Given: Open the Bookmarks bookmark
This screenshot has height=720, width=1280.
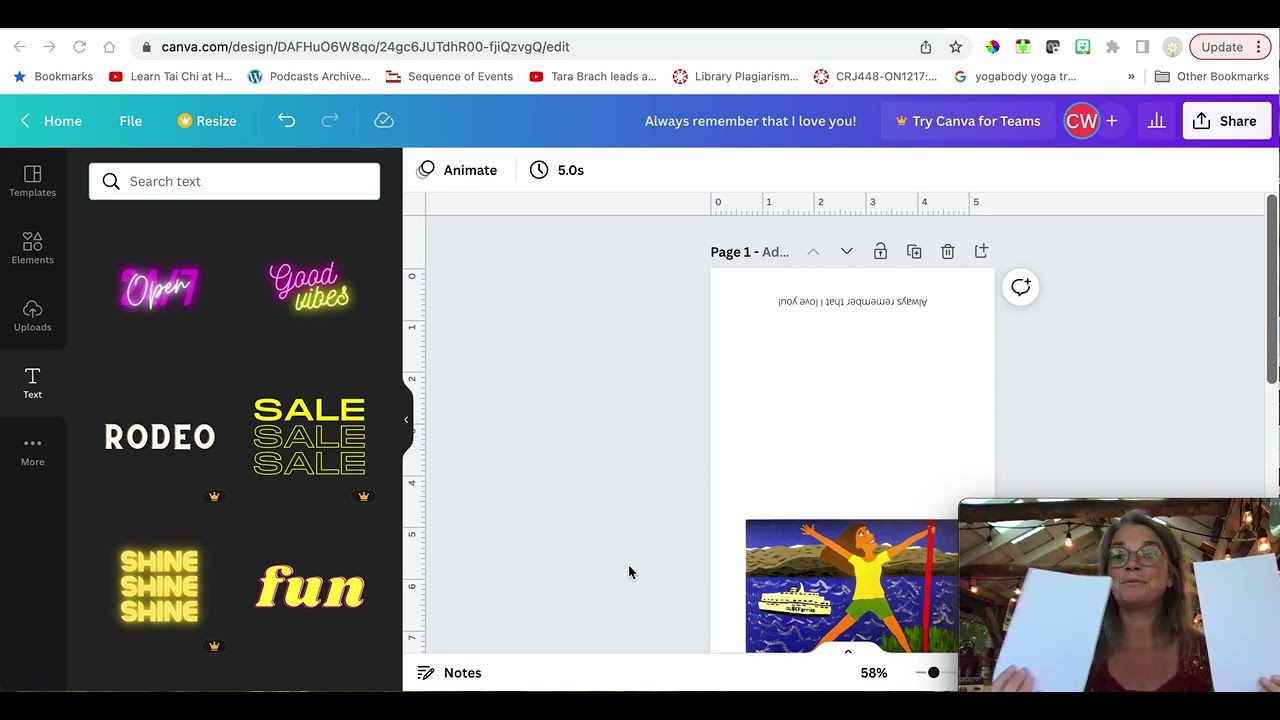Looking at the screenshot, I should [53, 76].
